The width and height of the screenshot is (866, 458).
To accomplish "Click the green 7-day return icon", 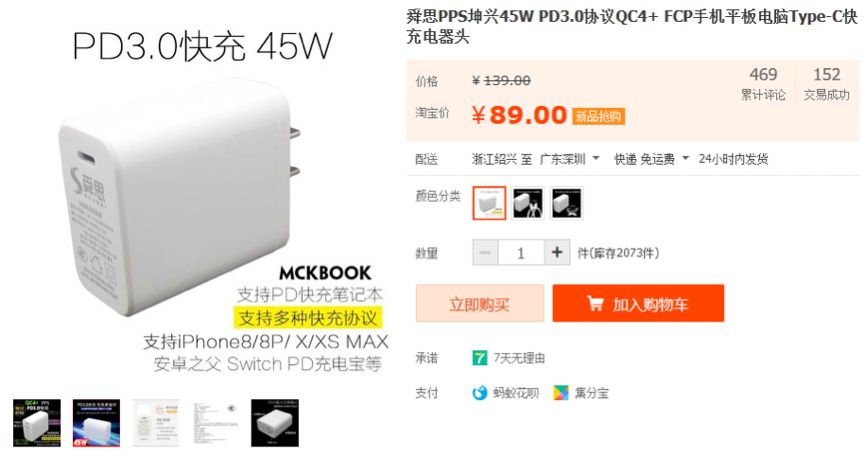I will 479,358.
